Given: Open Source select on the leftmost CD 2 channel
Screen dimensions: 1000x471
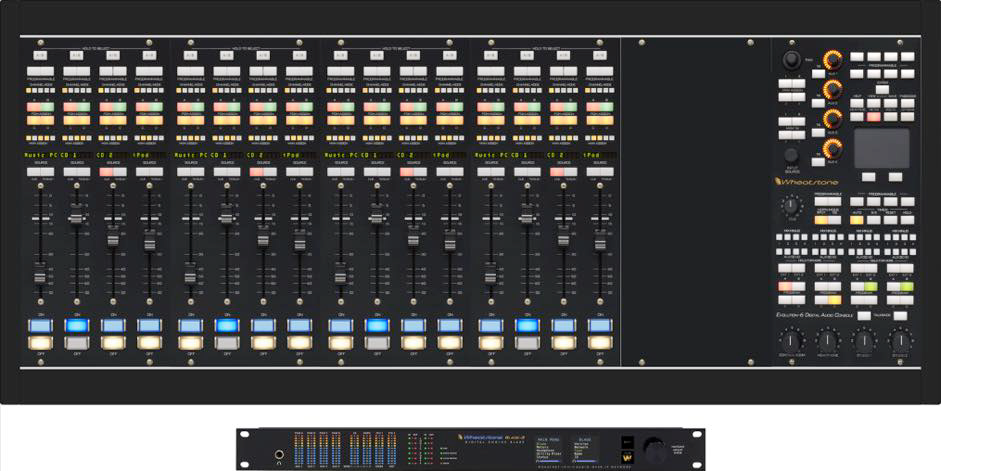Looking at the screenshot, I should [113, 172].
